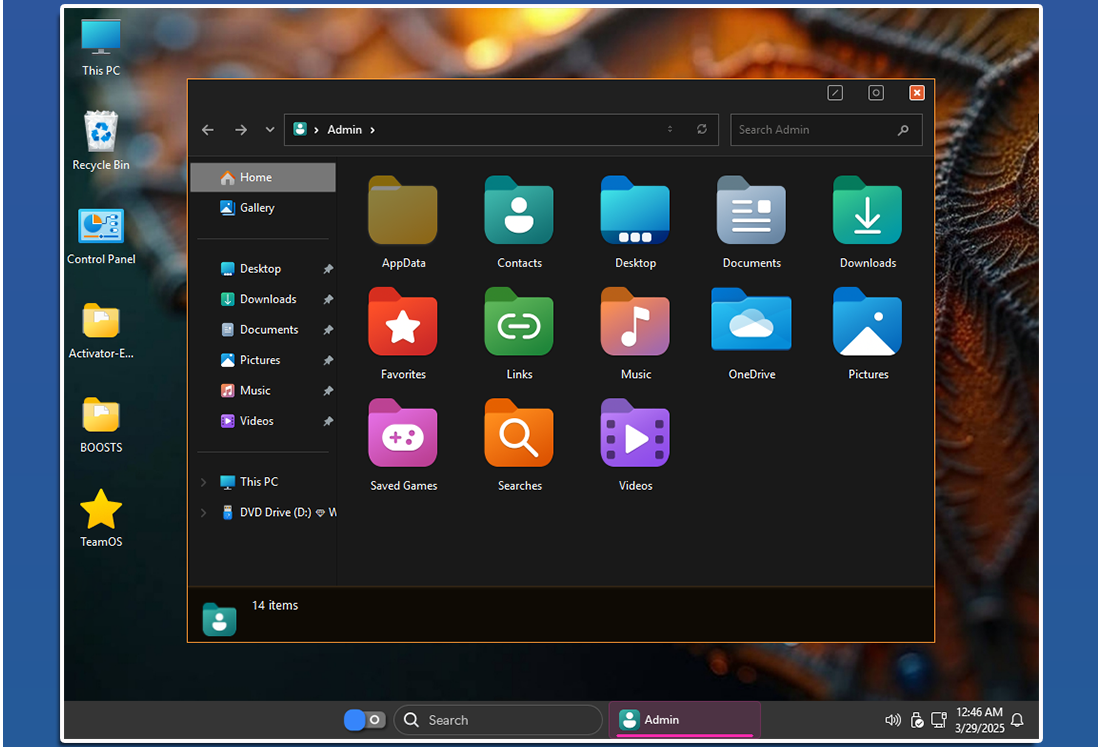Image resolution: width=1106 pixels, height=747 pixels.
Task: Open the Searches folder icon
Action: [x=519, y=433]
